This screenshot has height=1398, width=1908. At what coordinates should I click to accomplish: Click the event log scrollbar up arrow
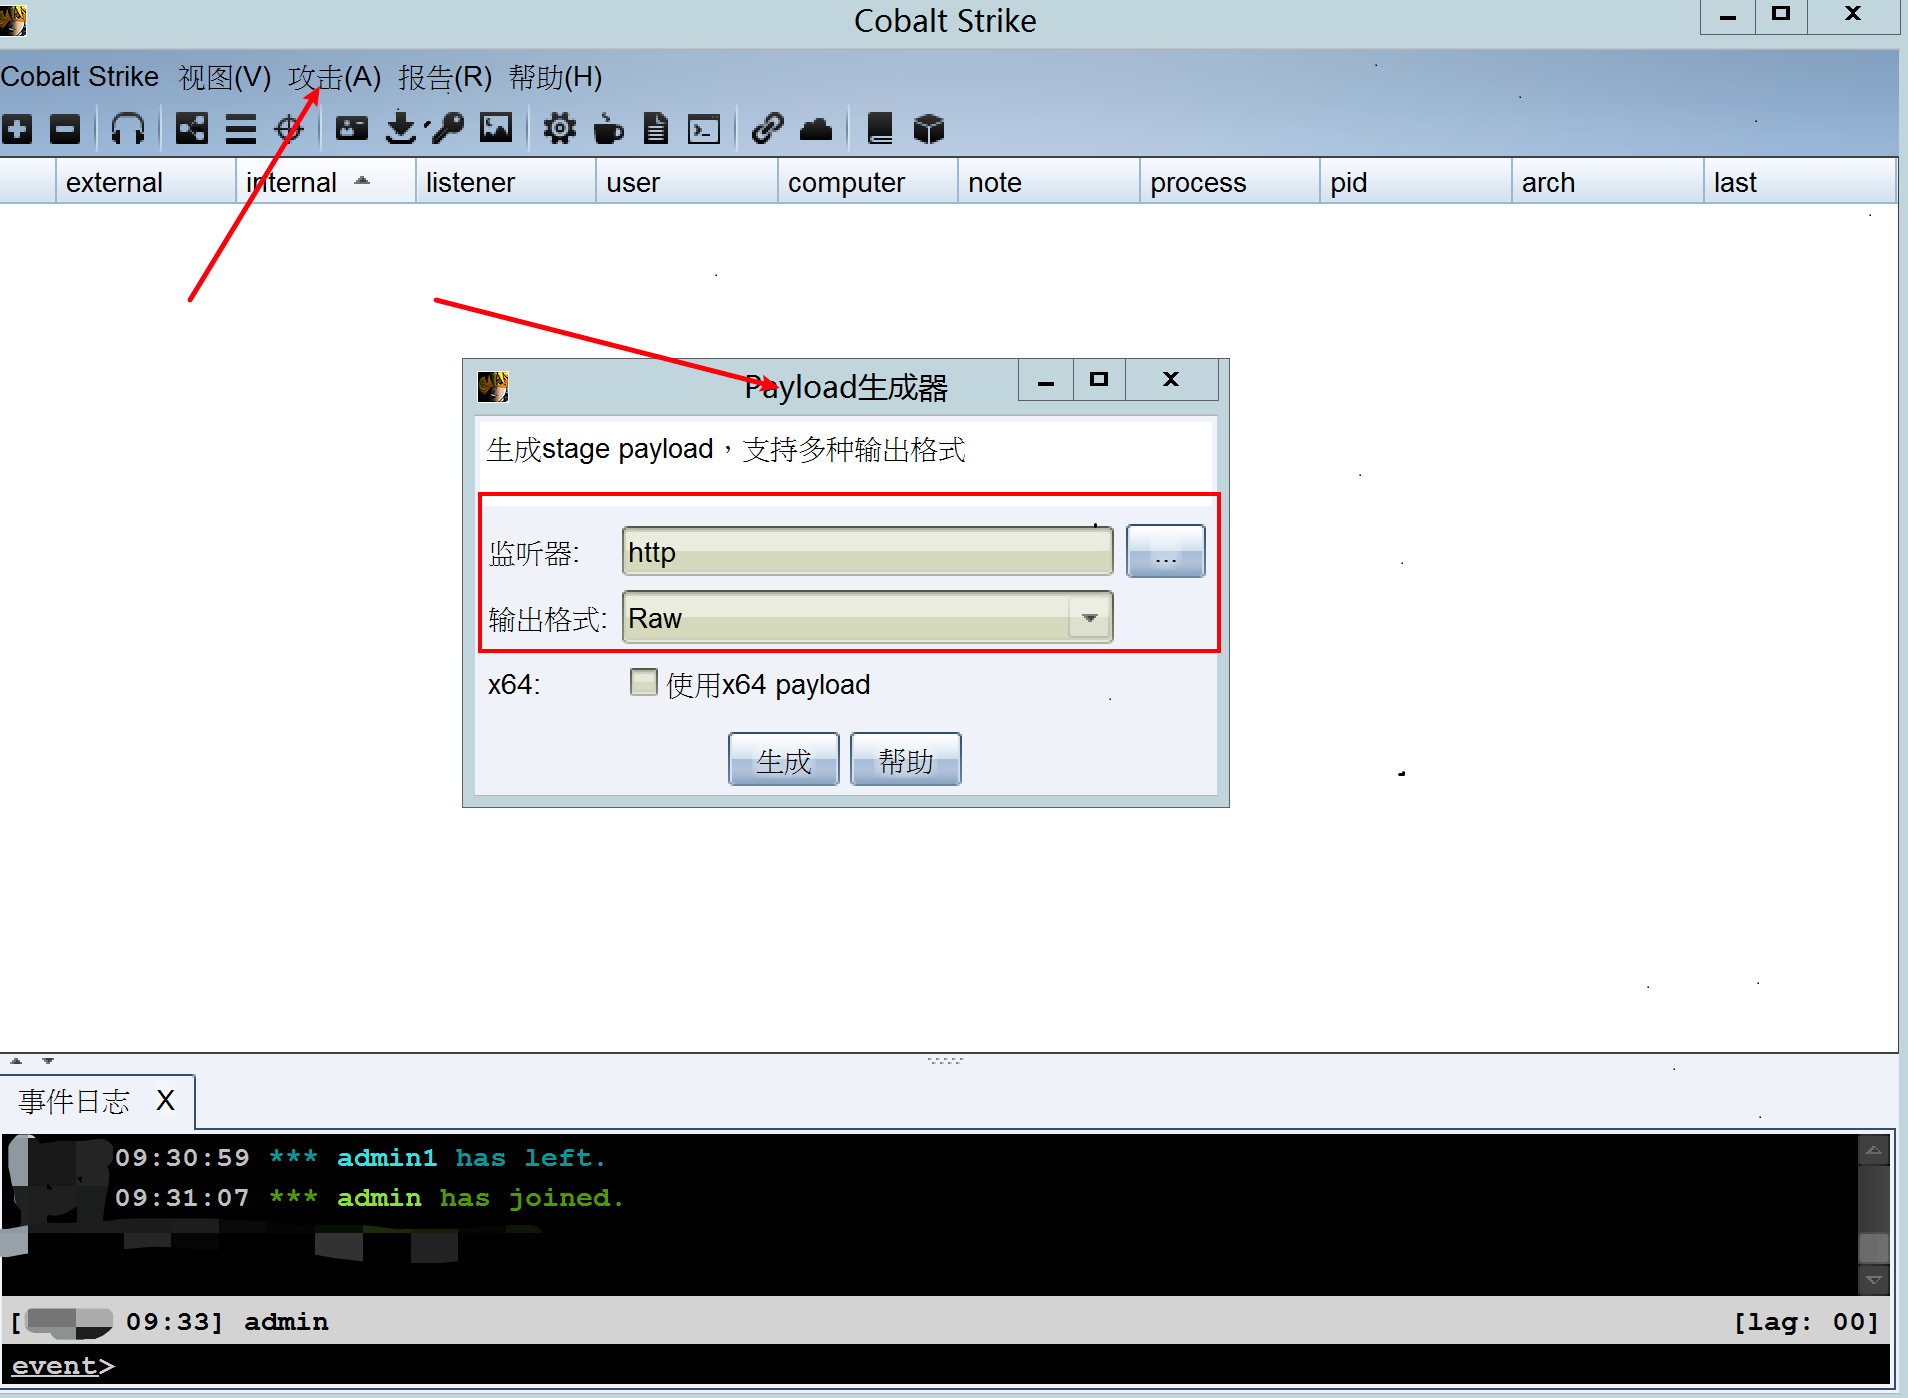tap(1874, 1150)
